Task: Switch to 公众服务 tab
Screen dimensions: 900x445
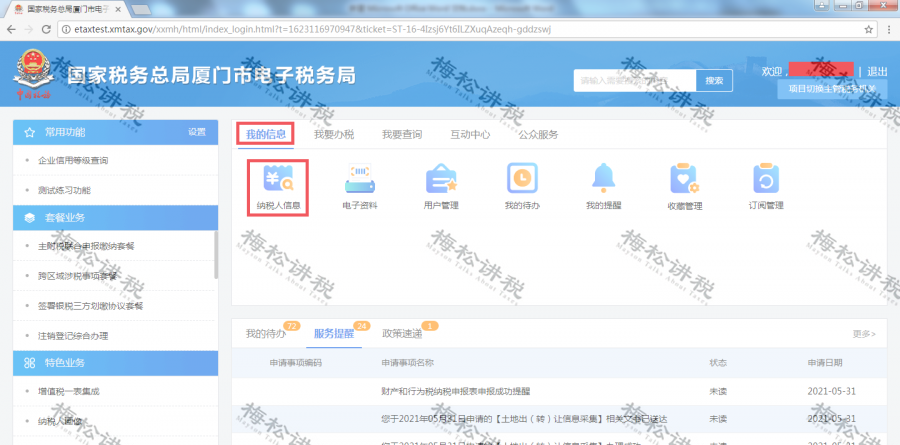Action: (538, 135)
